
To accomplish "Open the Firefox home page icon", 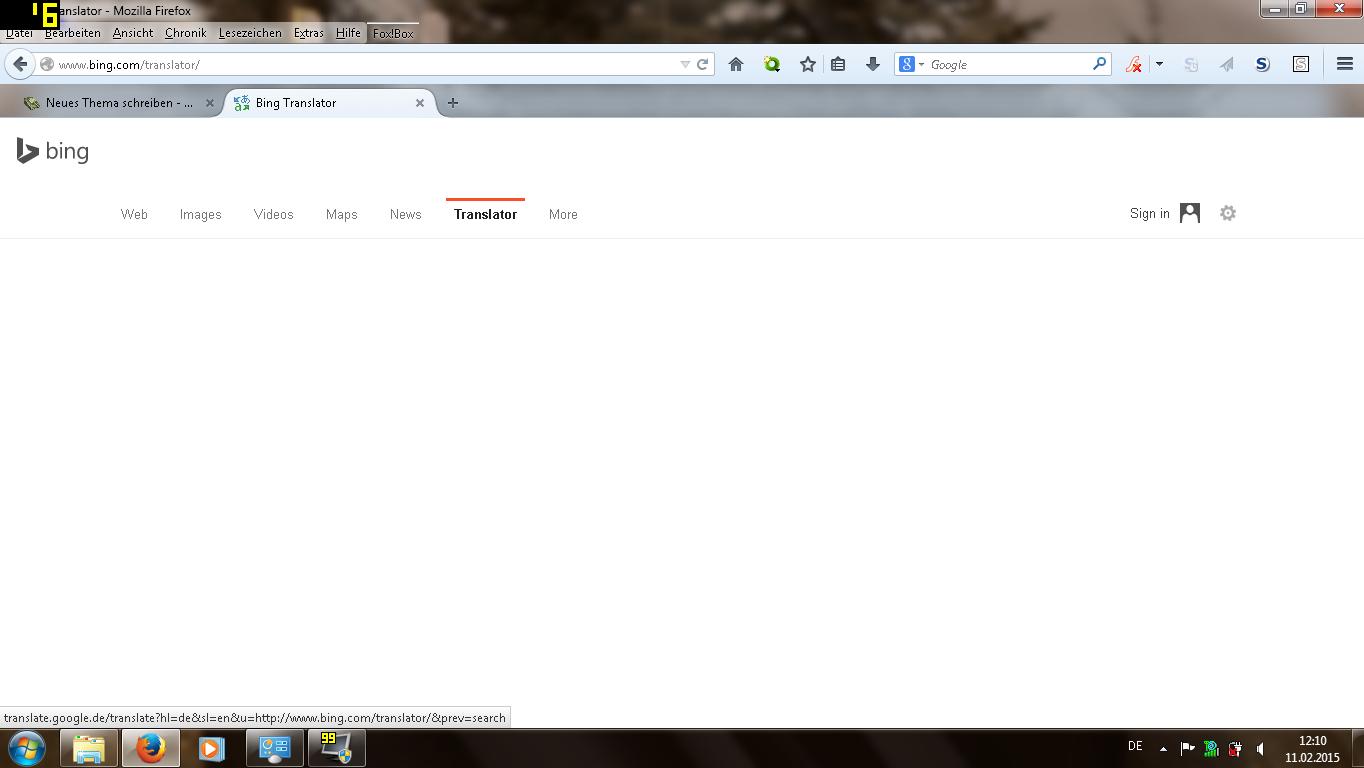I will [736, 64].
